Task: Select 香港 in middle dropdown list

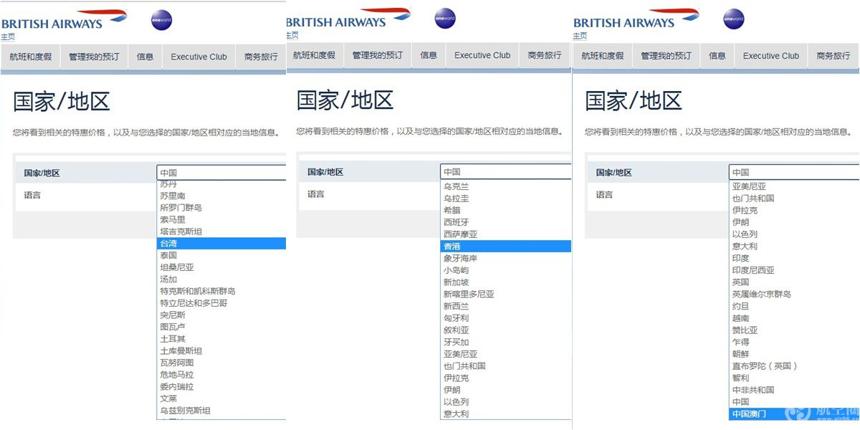Action: tap(505, 246)
